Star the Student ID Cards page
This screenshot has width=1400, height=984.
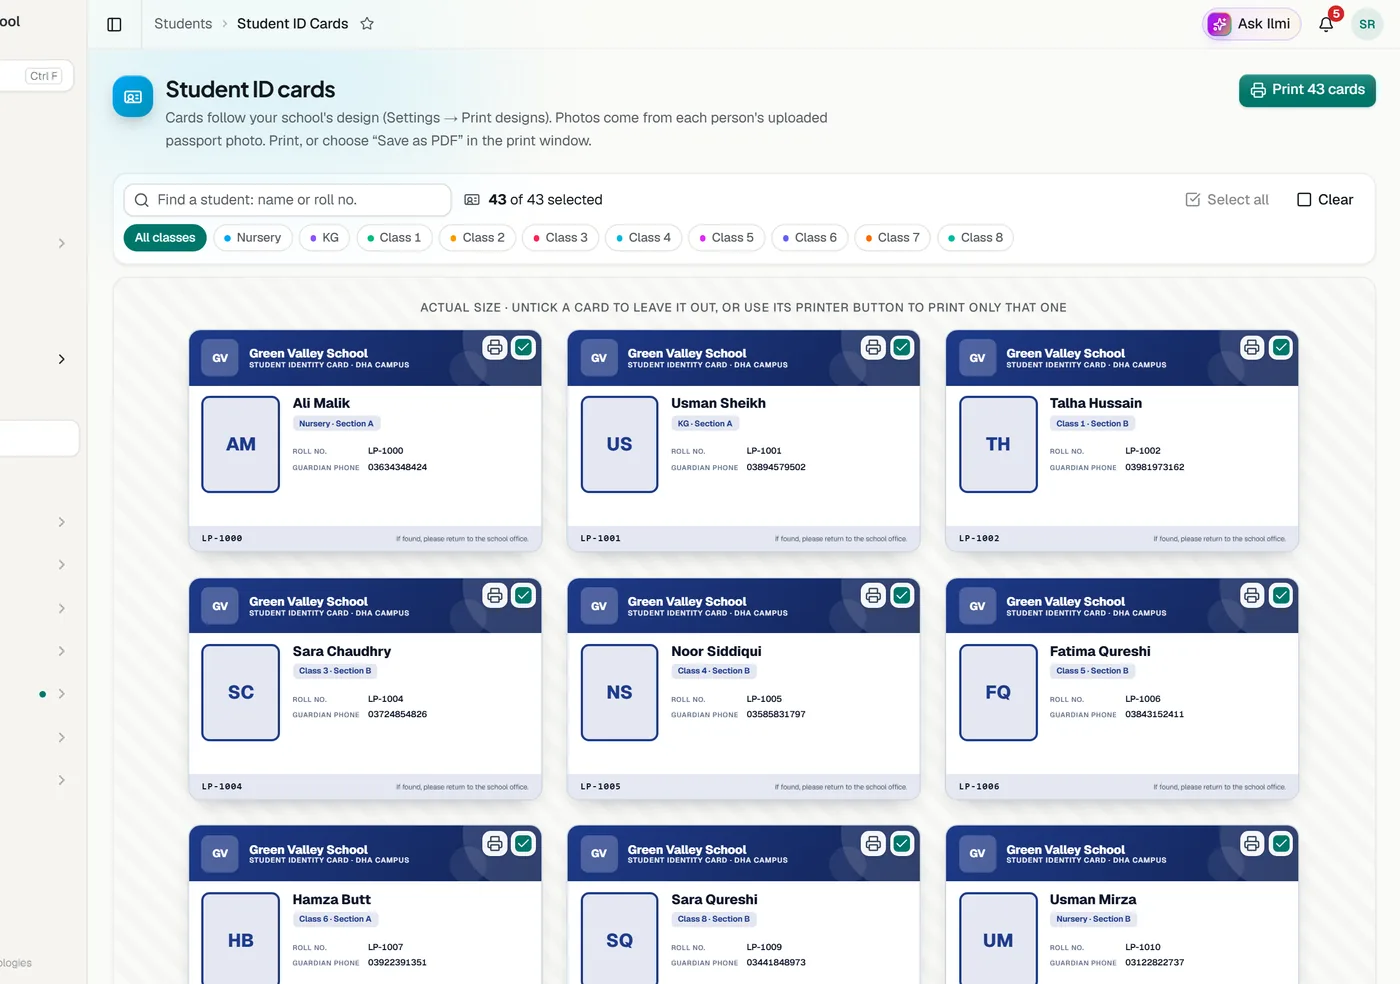click(x=367, y=24)
